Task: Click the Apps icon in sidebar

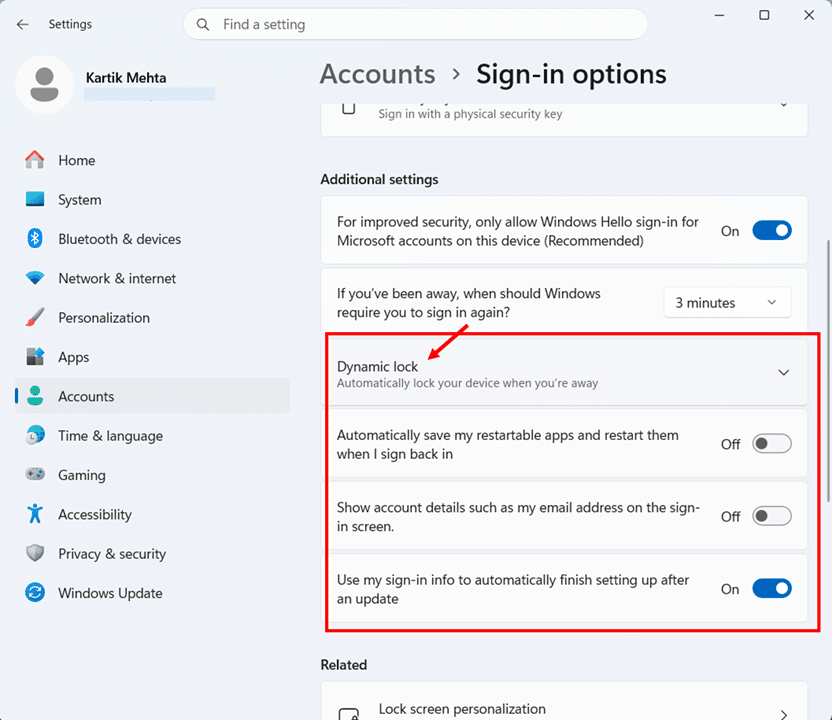Action: tap(35, 357)
